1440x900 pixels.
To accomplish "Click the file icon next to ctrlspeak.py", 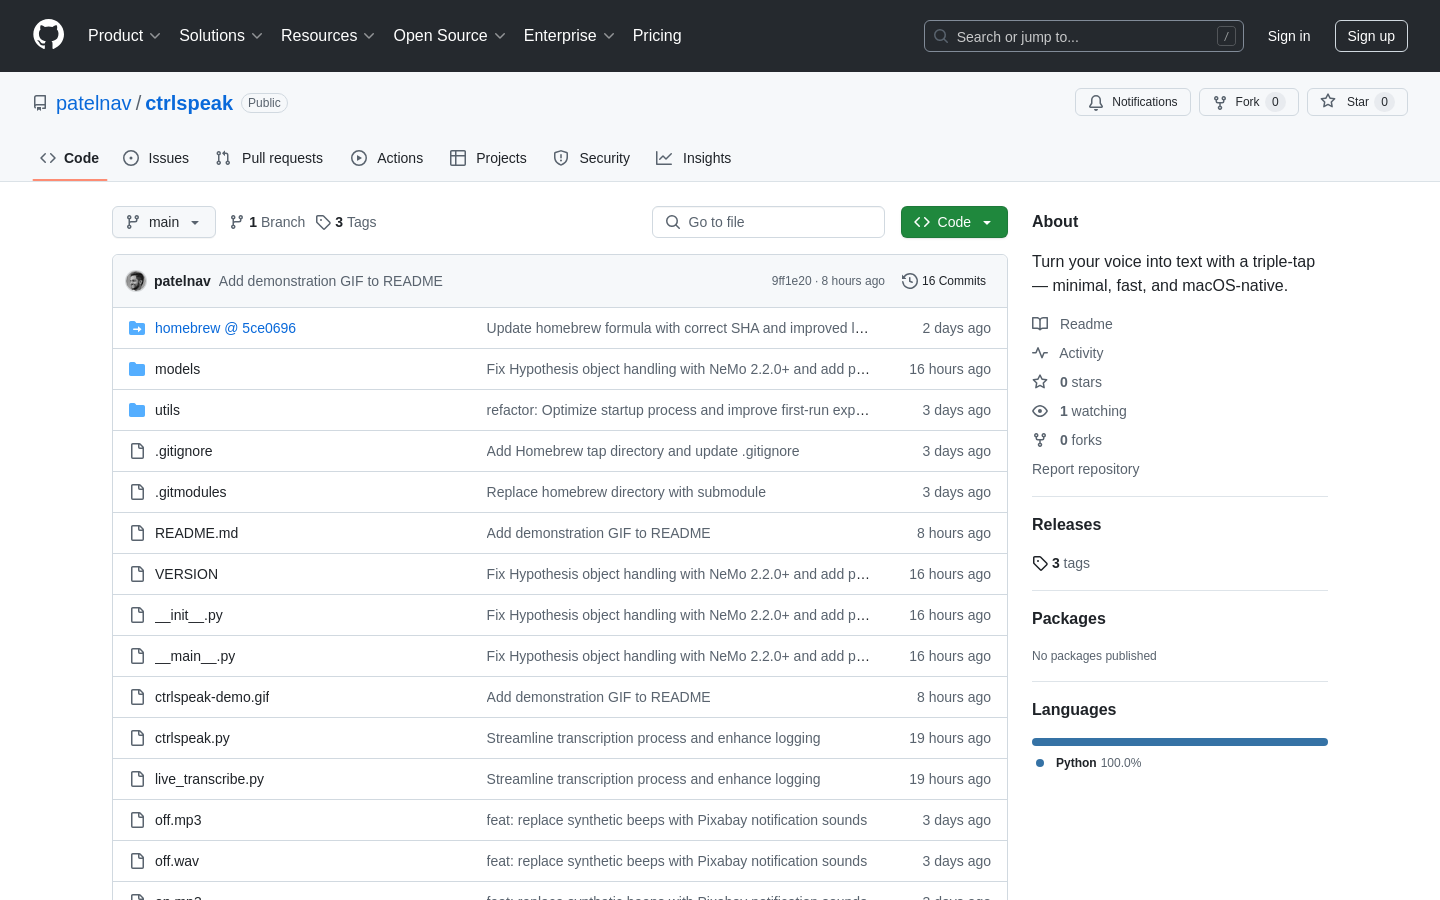I will click(137, 738).
